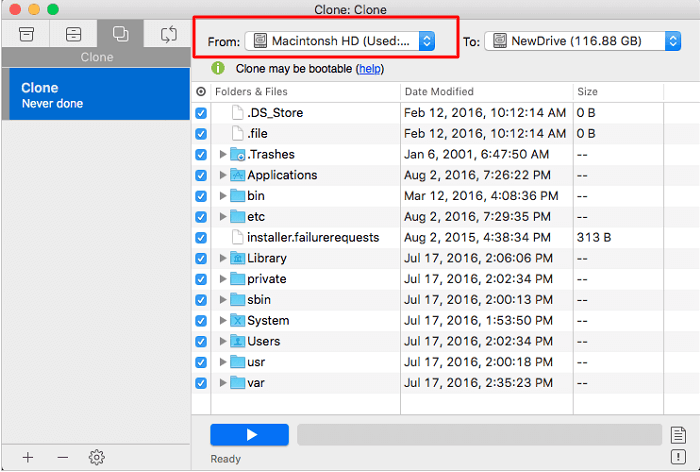Image resolution: width=700 pixels, height=472 pixels.
Task: Open the Backup archive tab icon
Action: [x=26, y=34]
